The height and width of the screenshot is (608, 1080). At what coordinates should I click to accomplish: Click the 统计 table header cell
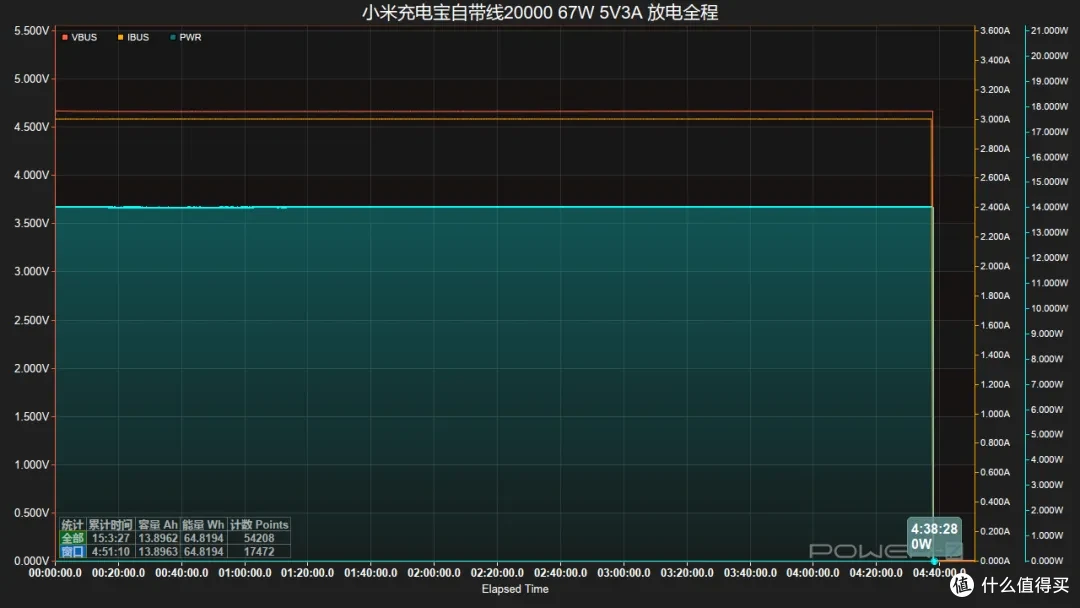[x=72, y=525]
